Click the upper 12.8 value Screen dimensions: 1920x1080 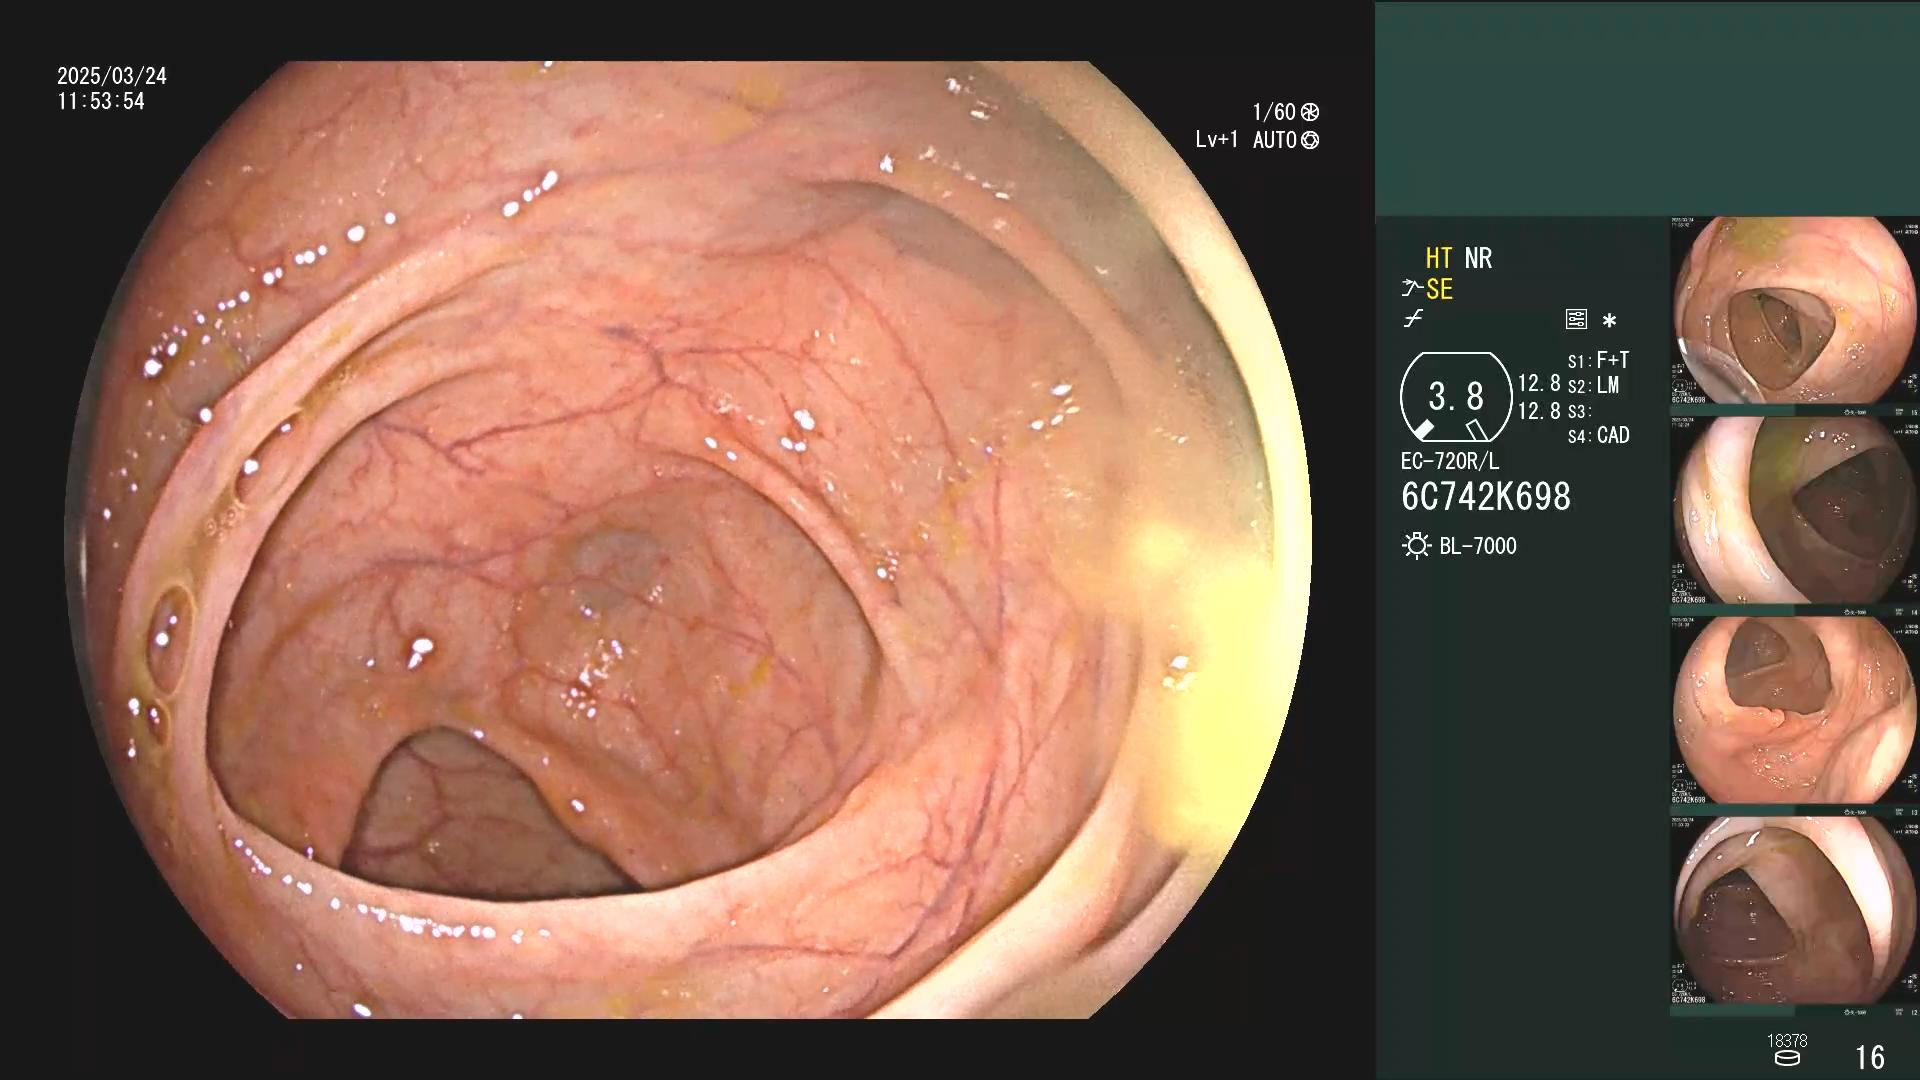1539,383
